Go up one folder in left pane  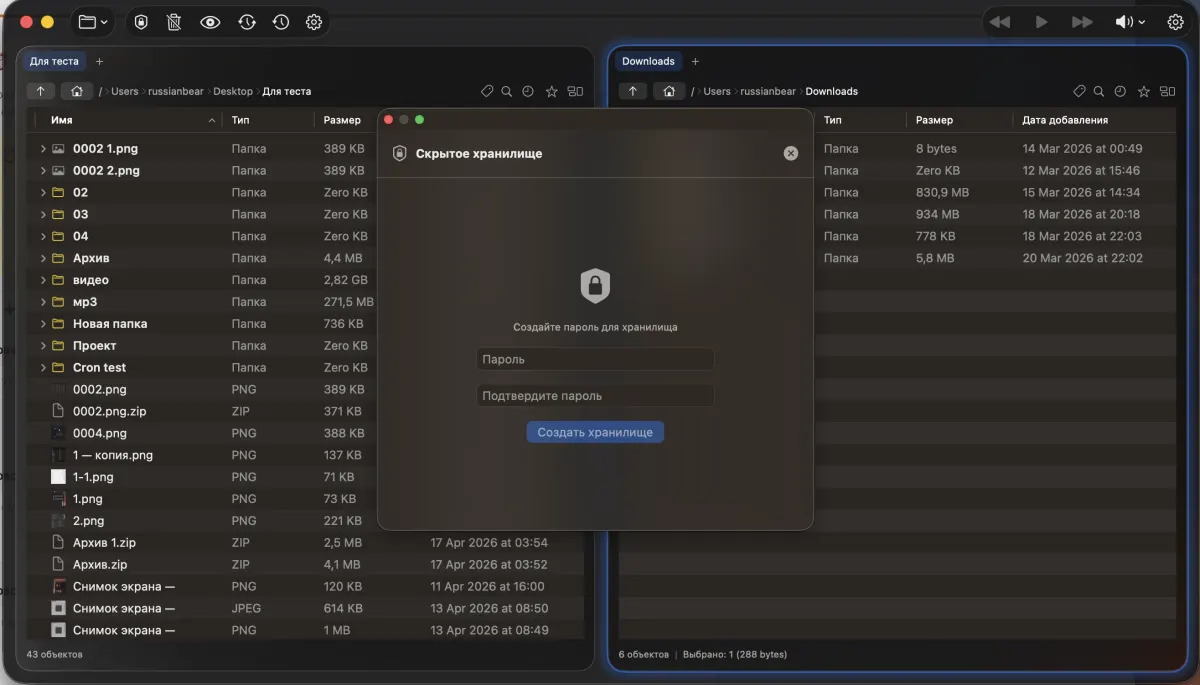click(40, 91)
